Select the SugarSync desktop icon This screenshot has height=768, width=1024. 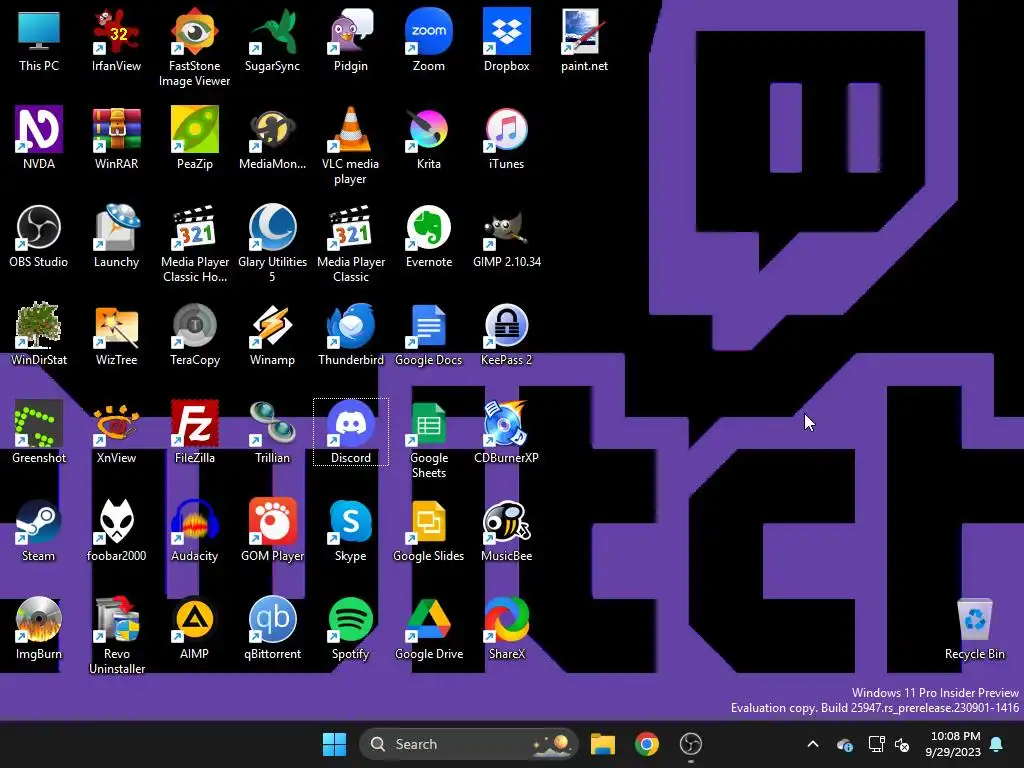272,40
